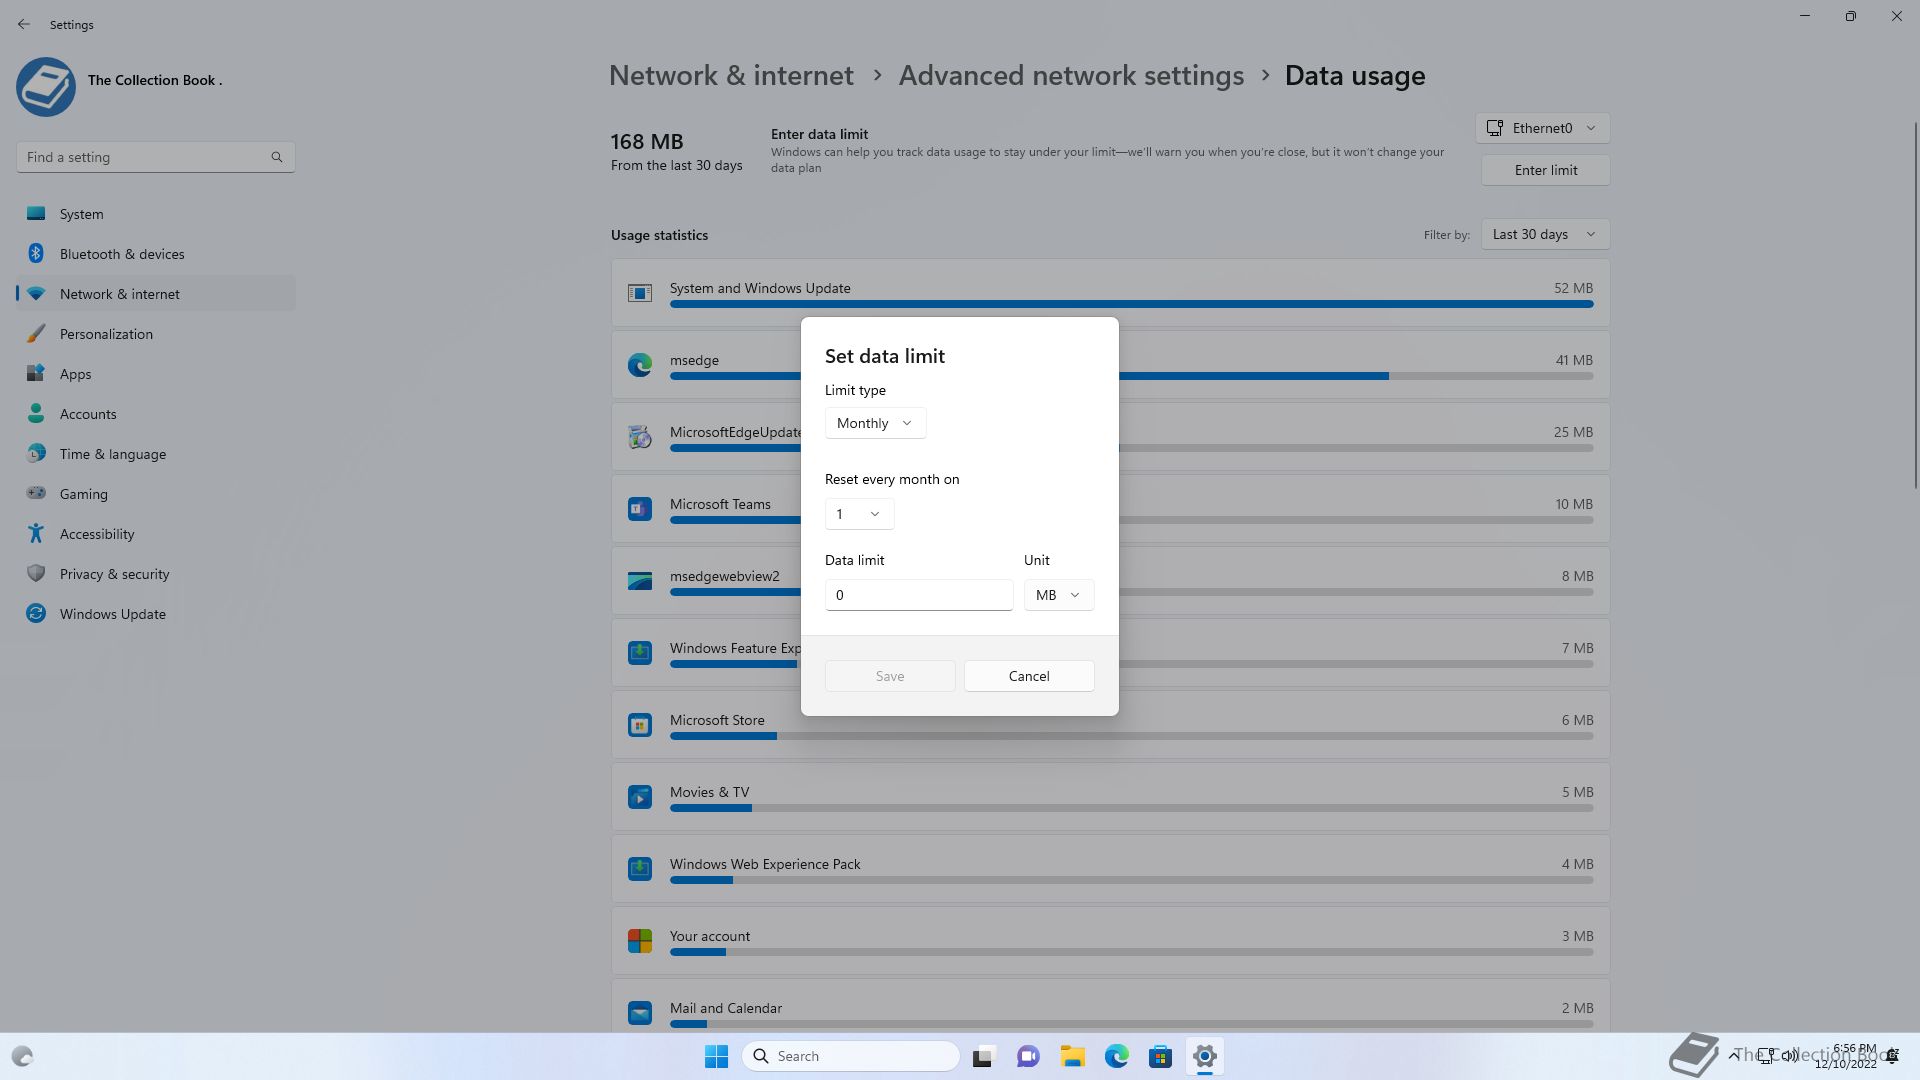Select Windows Update in sidebar menu

point(156,613)
